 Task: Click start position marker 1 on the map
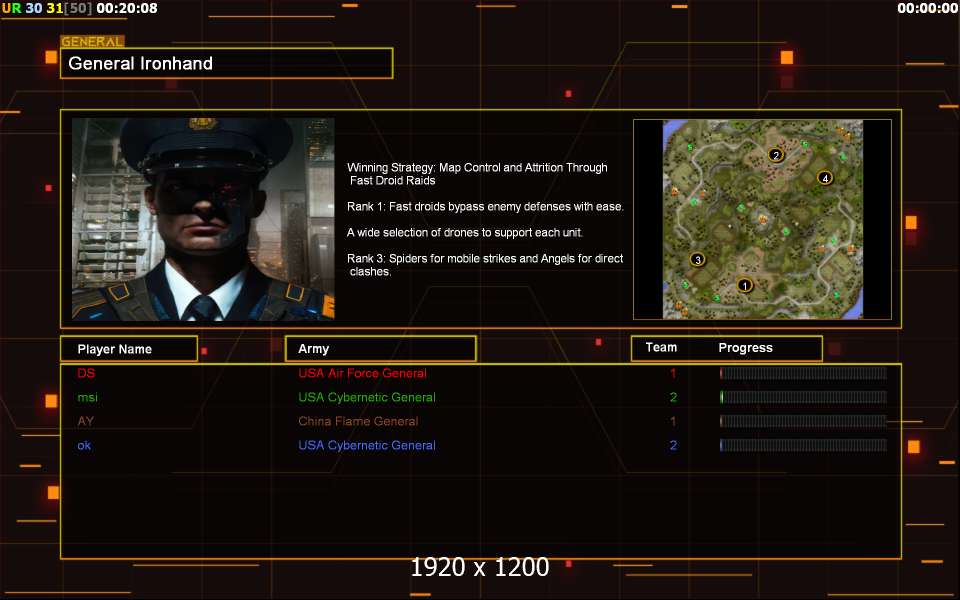pos(744,285)
